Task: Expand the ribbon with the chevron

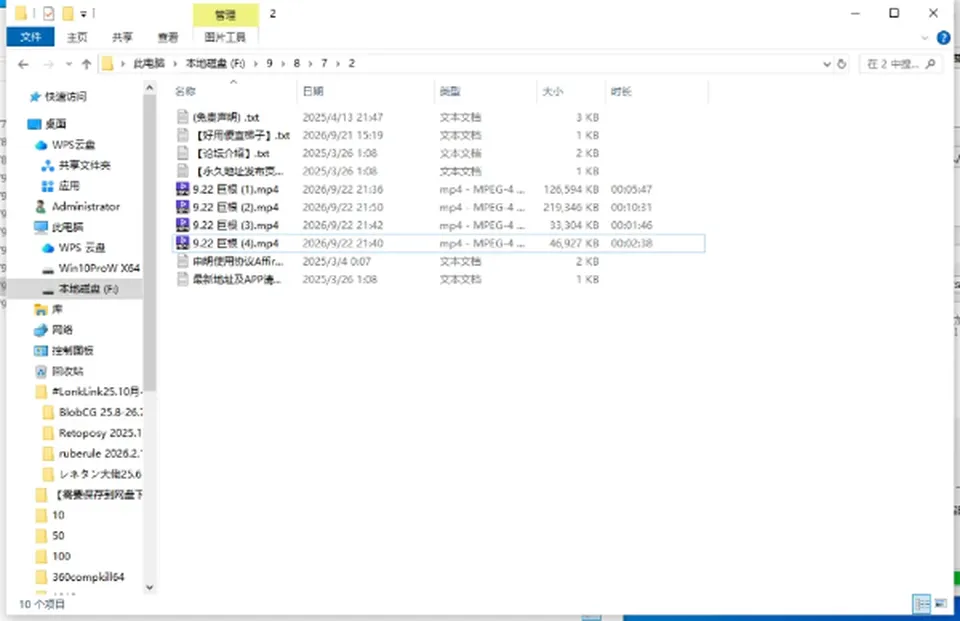Action: tap(924, 38)
